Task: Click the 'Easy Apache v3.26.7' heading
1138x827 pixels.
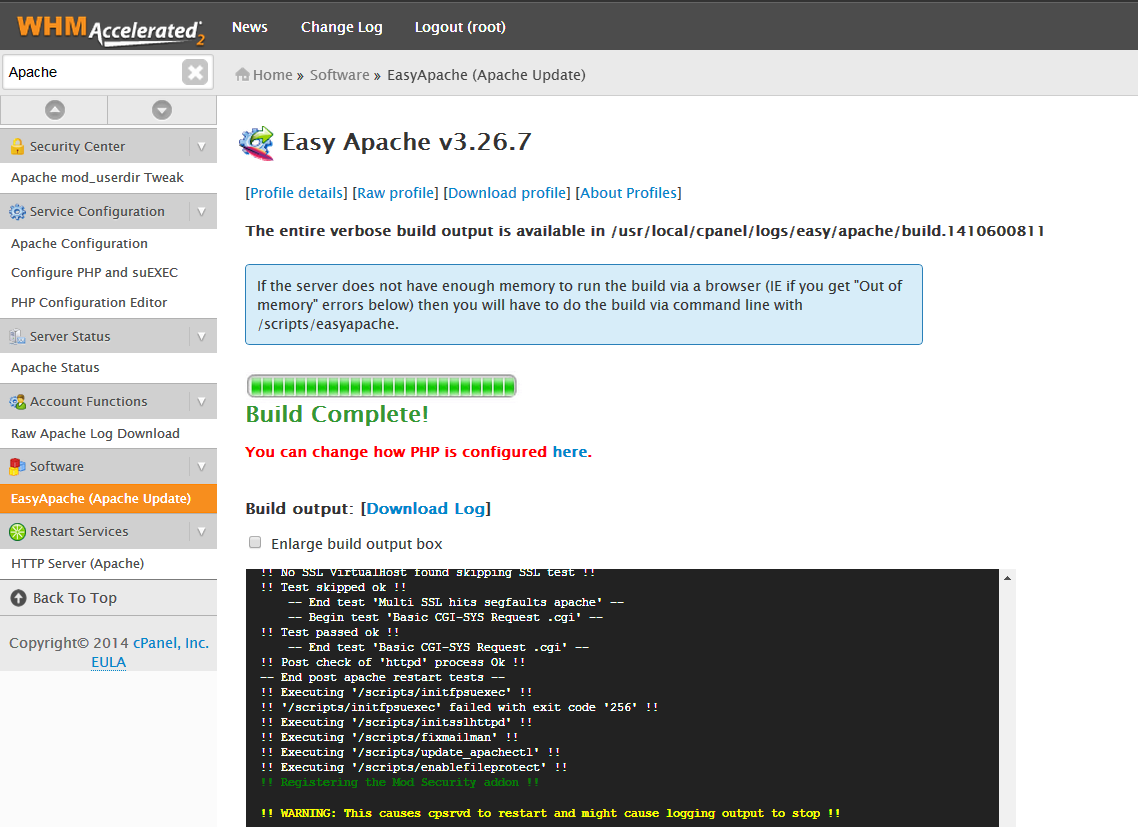Action: (407, 142)
